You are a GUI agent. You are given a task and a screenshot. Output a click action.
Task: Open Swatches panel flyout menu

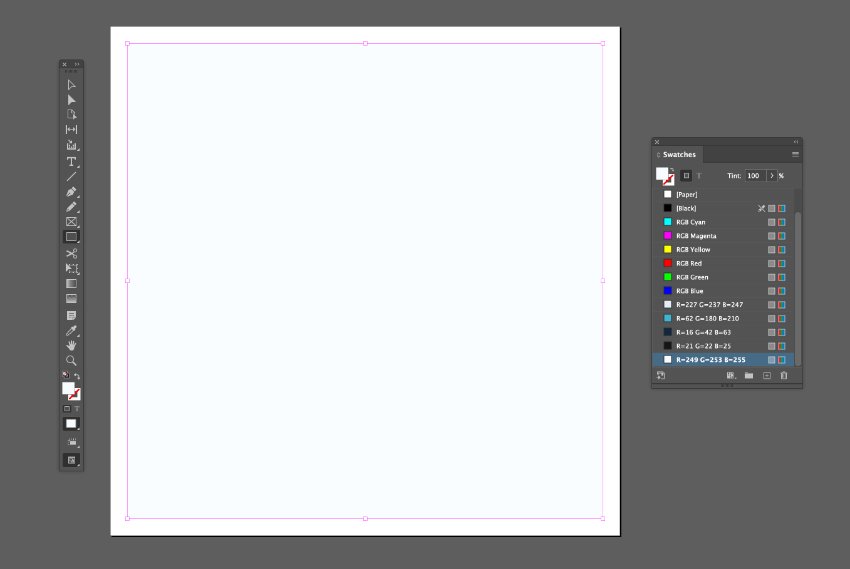click(x=795, y=154)
